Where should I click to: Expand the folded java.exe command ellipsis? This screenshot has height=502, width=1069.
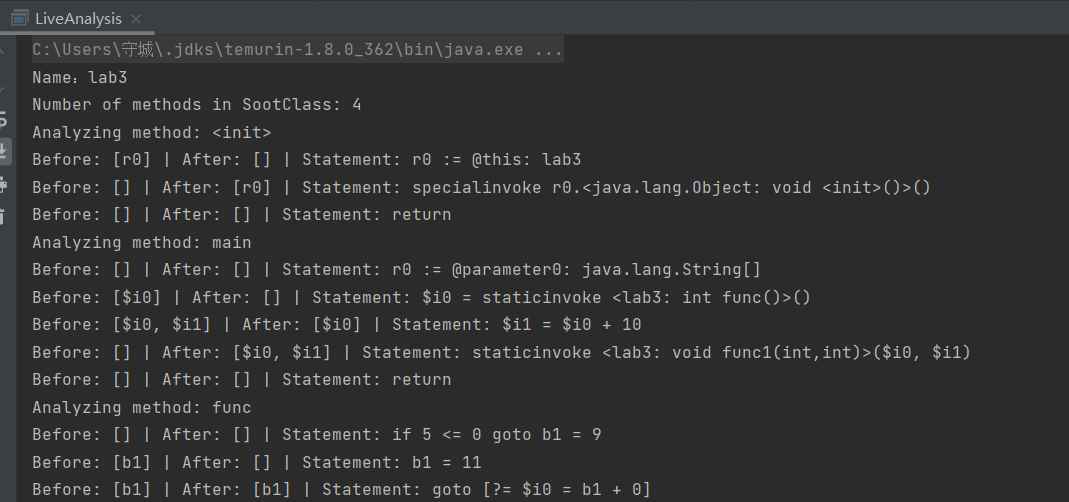[549, 49]
